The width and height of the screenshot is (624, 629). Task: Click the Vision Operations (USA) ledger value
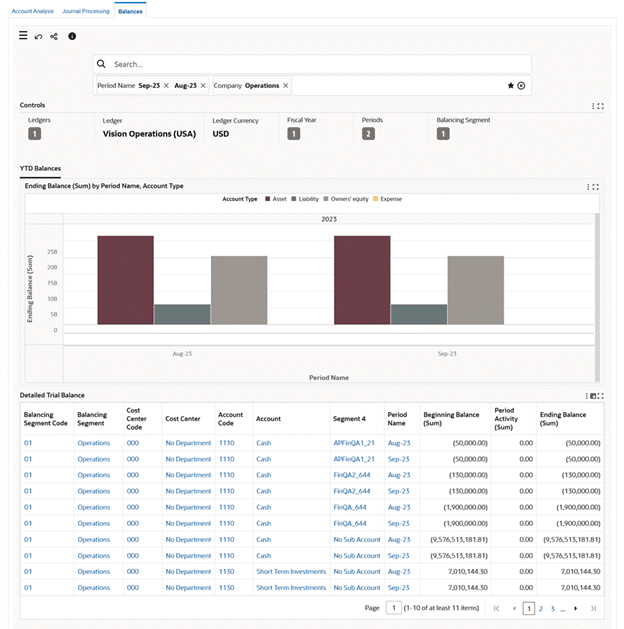click(x=149, y=134)
